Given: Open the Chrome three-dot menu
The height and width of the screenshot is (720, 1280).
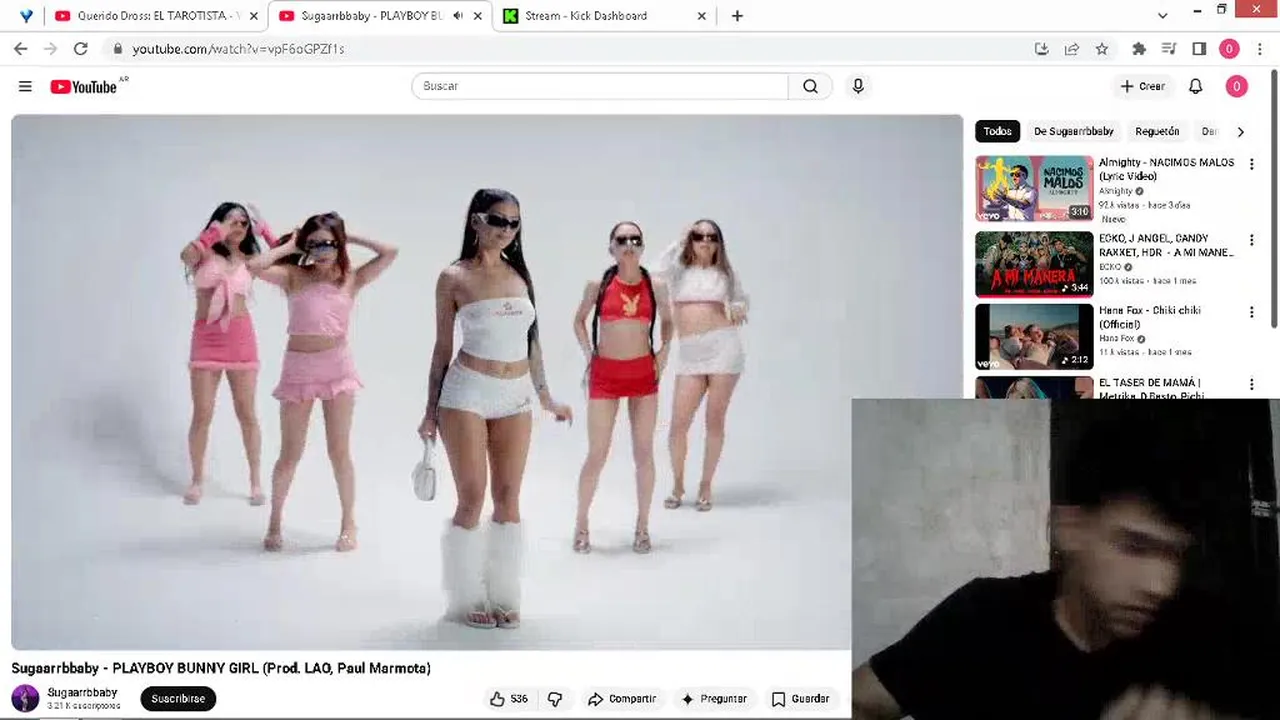Looking at the screenshot, I should (1259, 48).
